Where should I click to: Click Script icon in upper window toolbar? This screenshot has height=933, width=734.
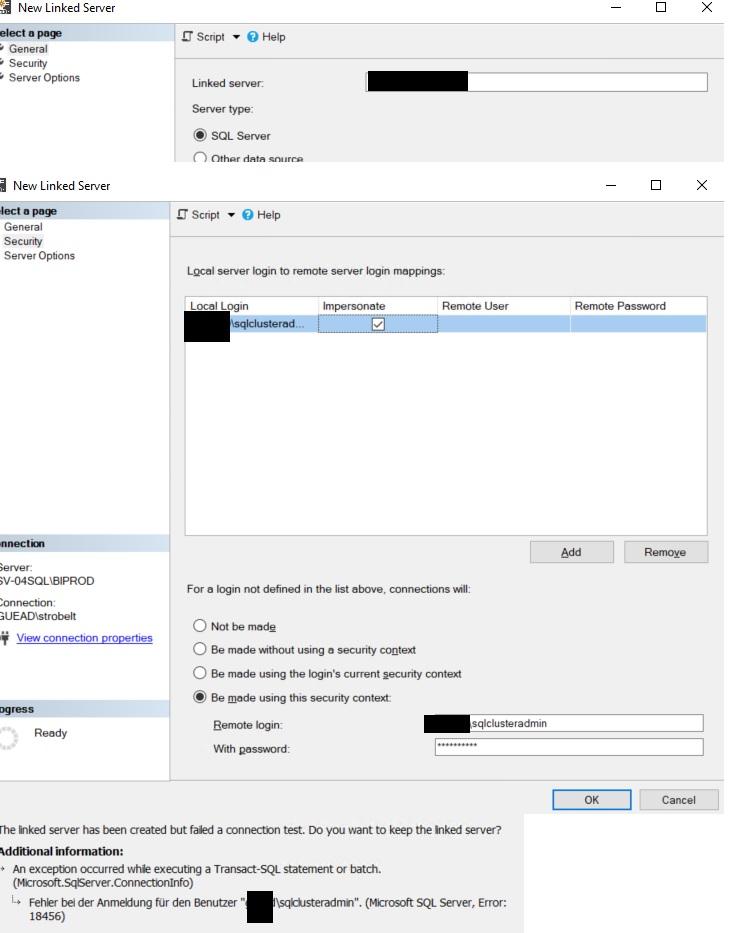coord(187,37)
